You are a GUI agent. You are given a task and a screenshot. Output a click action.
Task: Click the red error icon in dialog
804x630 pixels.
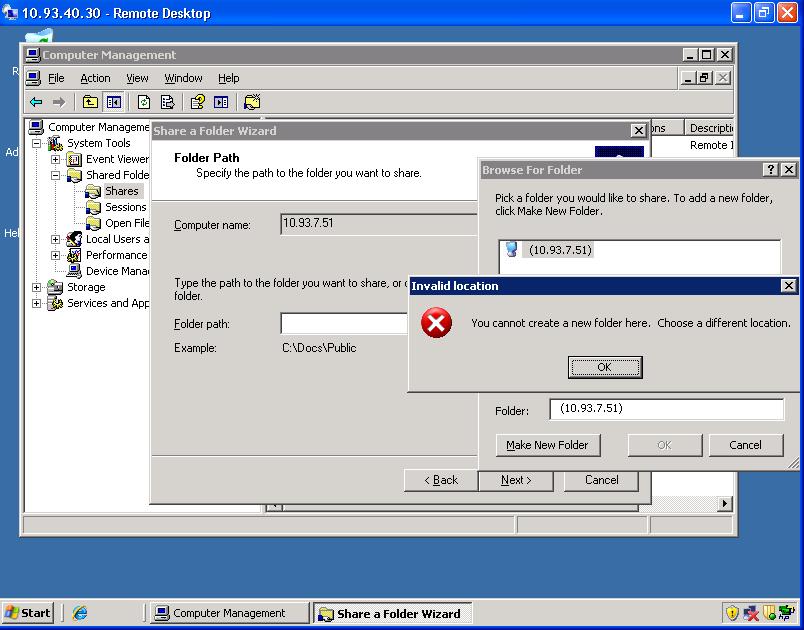(436, 323)
